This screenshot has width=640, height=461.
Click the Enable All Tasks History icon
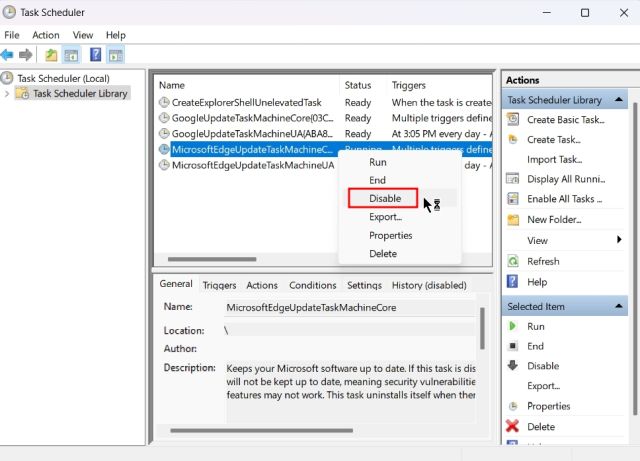[513, 199]
